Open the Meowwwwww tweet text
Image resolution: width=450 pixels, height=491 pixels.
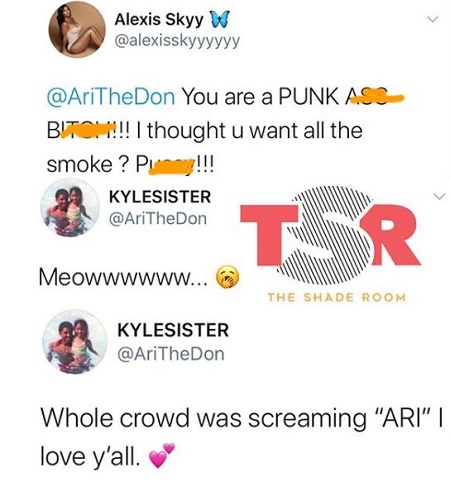(x=124, y=277)
